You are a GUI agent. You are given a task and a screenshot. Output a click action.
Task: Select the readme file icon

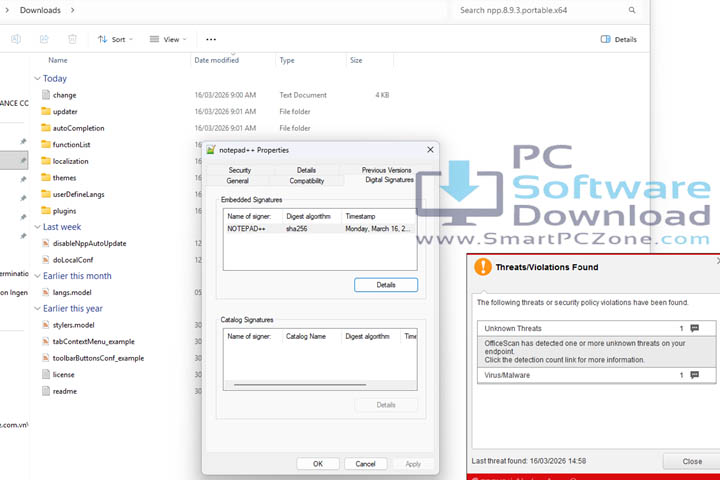click(x=45, y=391)
